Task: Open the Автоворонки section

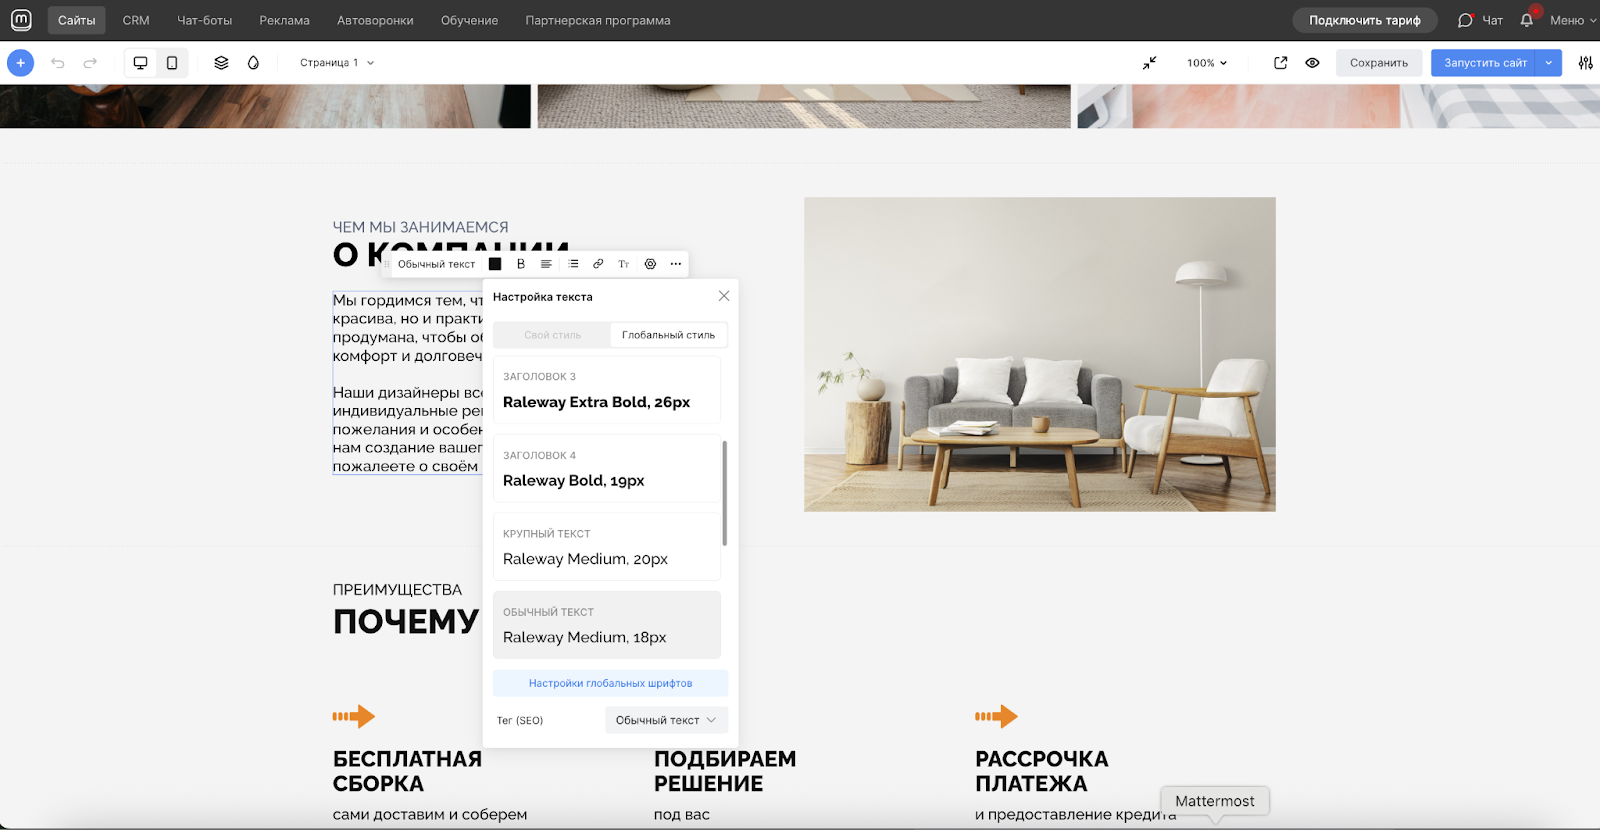Action: pos(375,20)
